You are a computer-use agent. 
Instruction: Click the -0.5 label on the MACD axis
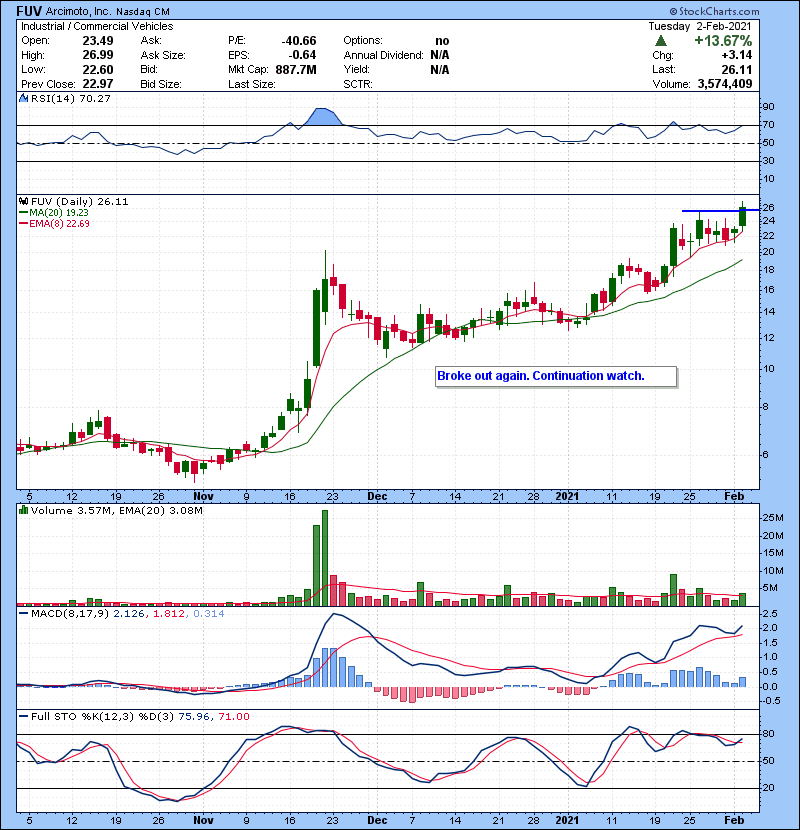pyautogui.click(x=769, y=701)
